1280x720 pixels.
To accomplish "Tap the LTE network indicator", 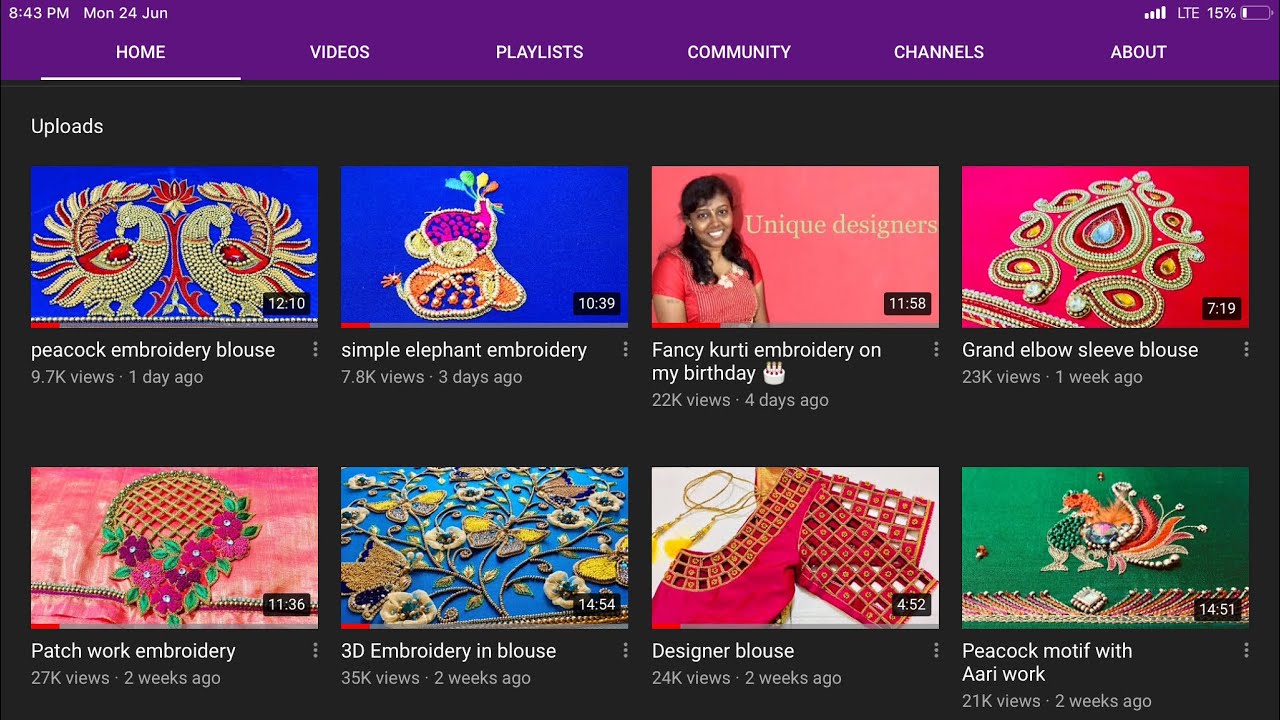I will (1188, 13).
